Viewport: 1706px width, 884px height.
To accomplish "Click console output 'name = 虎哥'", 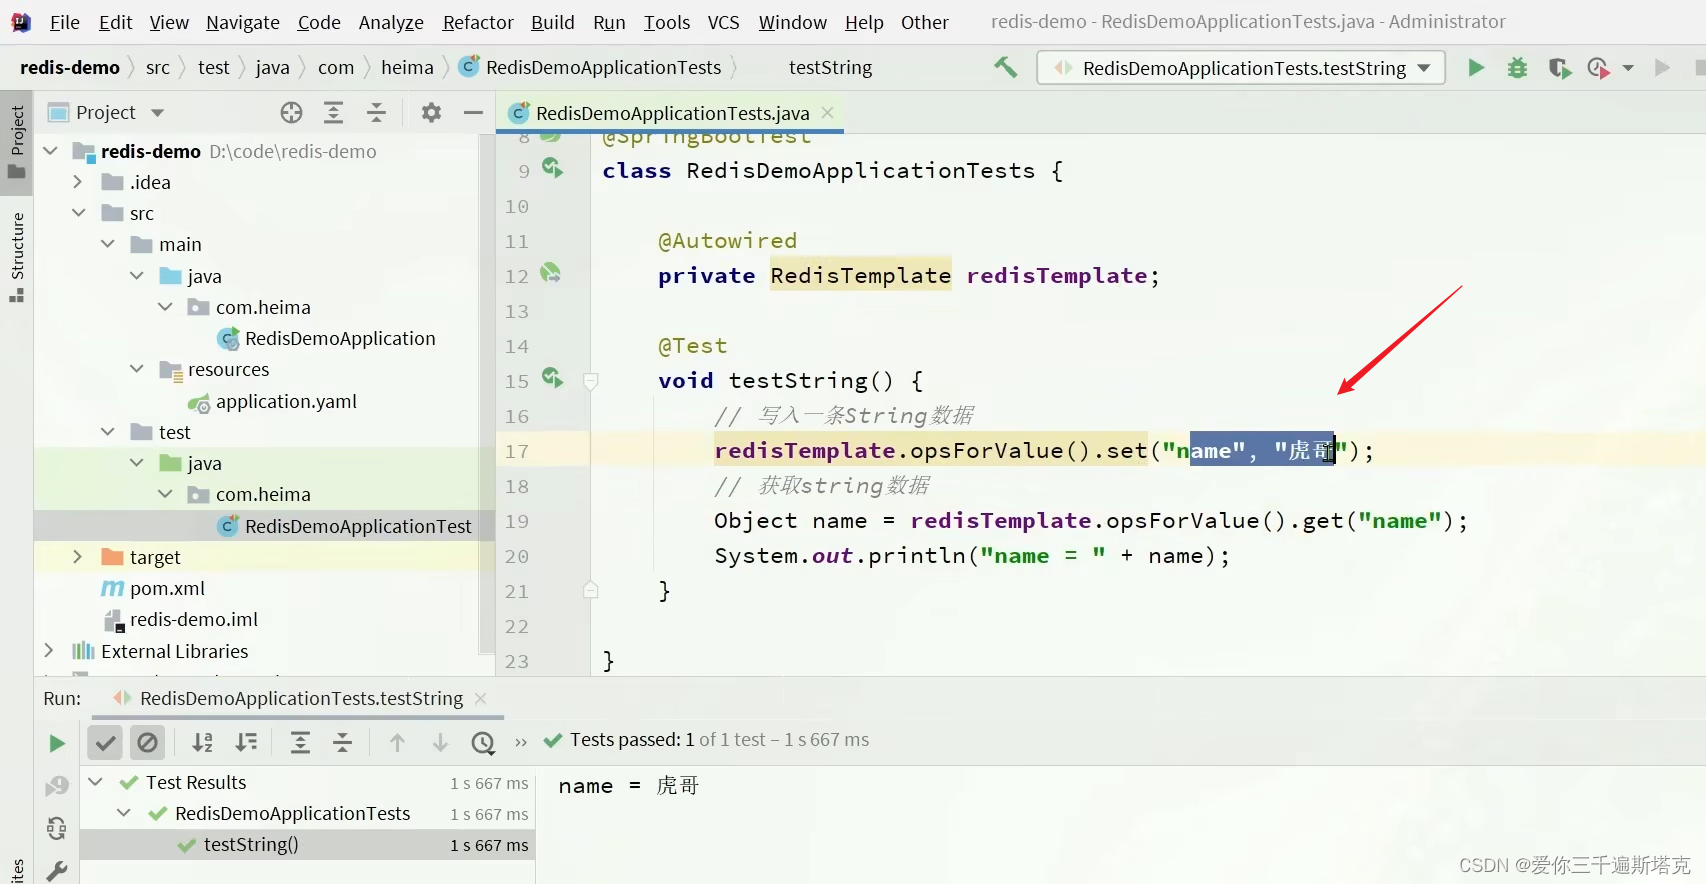I will click(628, 786).
